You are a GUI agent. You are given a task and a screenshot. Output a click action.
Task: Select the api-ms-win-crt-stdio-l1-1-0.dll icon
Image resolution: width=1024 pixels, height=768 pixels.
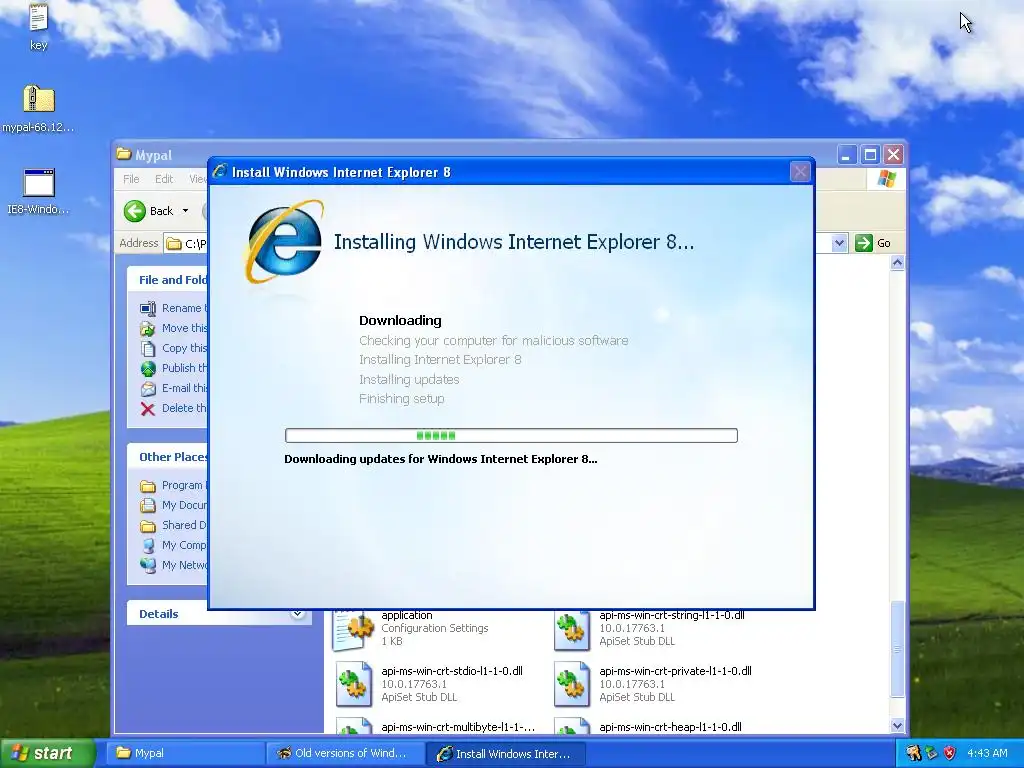353,684
